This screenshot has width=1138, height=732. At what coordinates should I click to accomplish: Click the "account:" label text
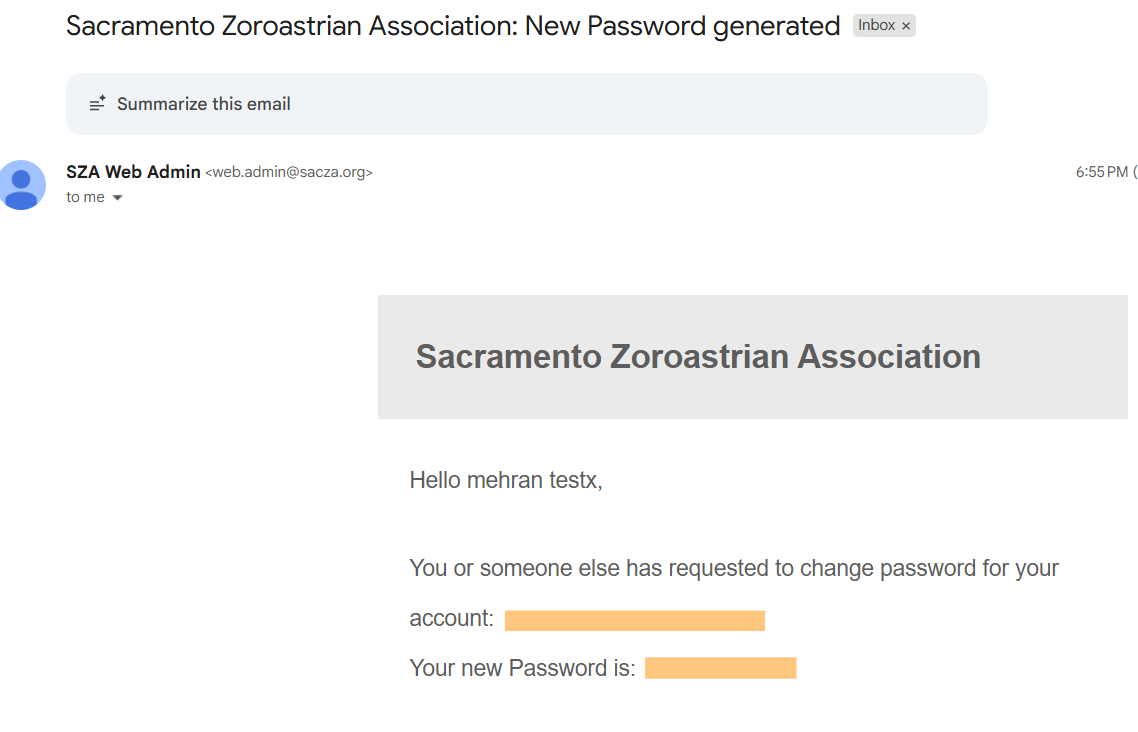[x=451, y=618]
